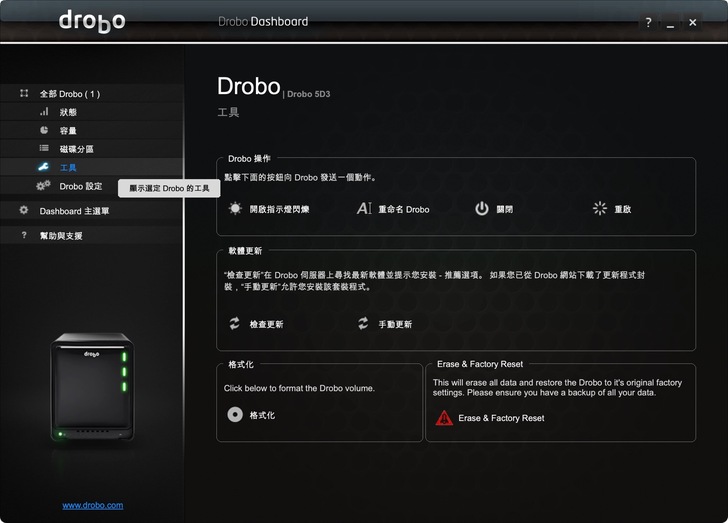The height and width of the screenshot is (523, 728).
Task: Click 檢查更新 check for updates
Action: click(x=266, y=324)
